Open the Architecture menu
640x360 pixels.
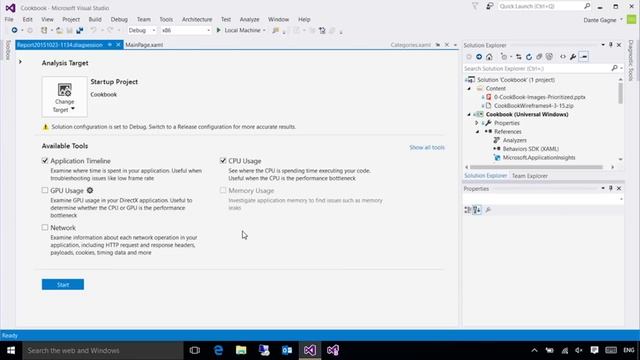click(x=197, y=19)
